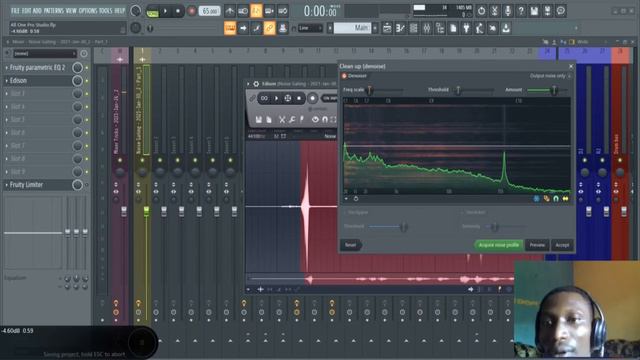
Task: Click the Reset button in denoise dialog
Action: coord(351,245)
